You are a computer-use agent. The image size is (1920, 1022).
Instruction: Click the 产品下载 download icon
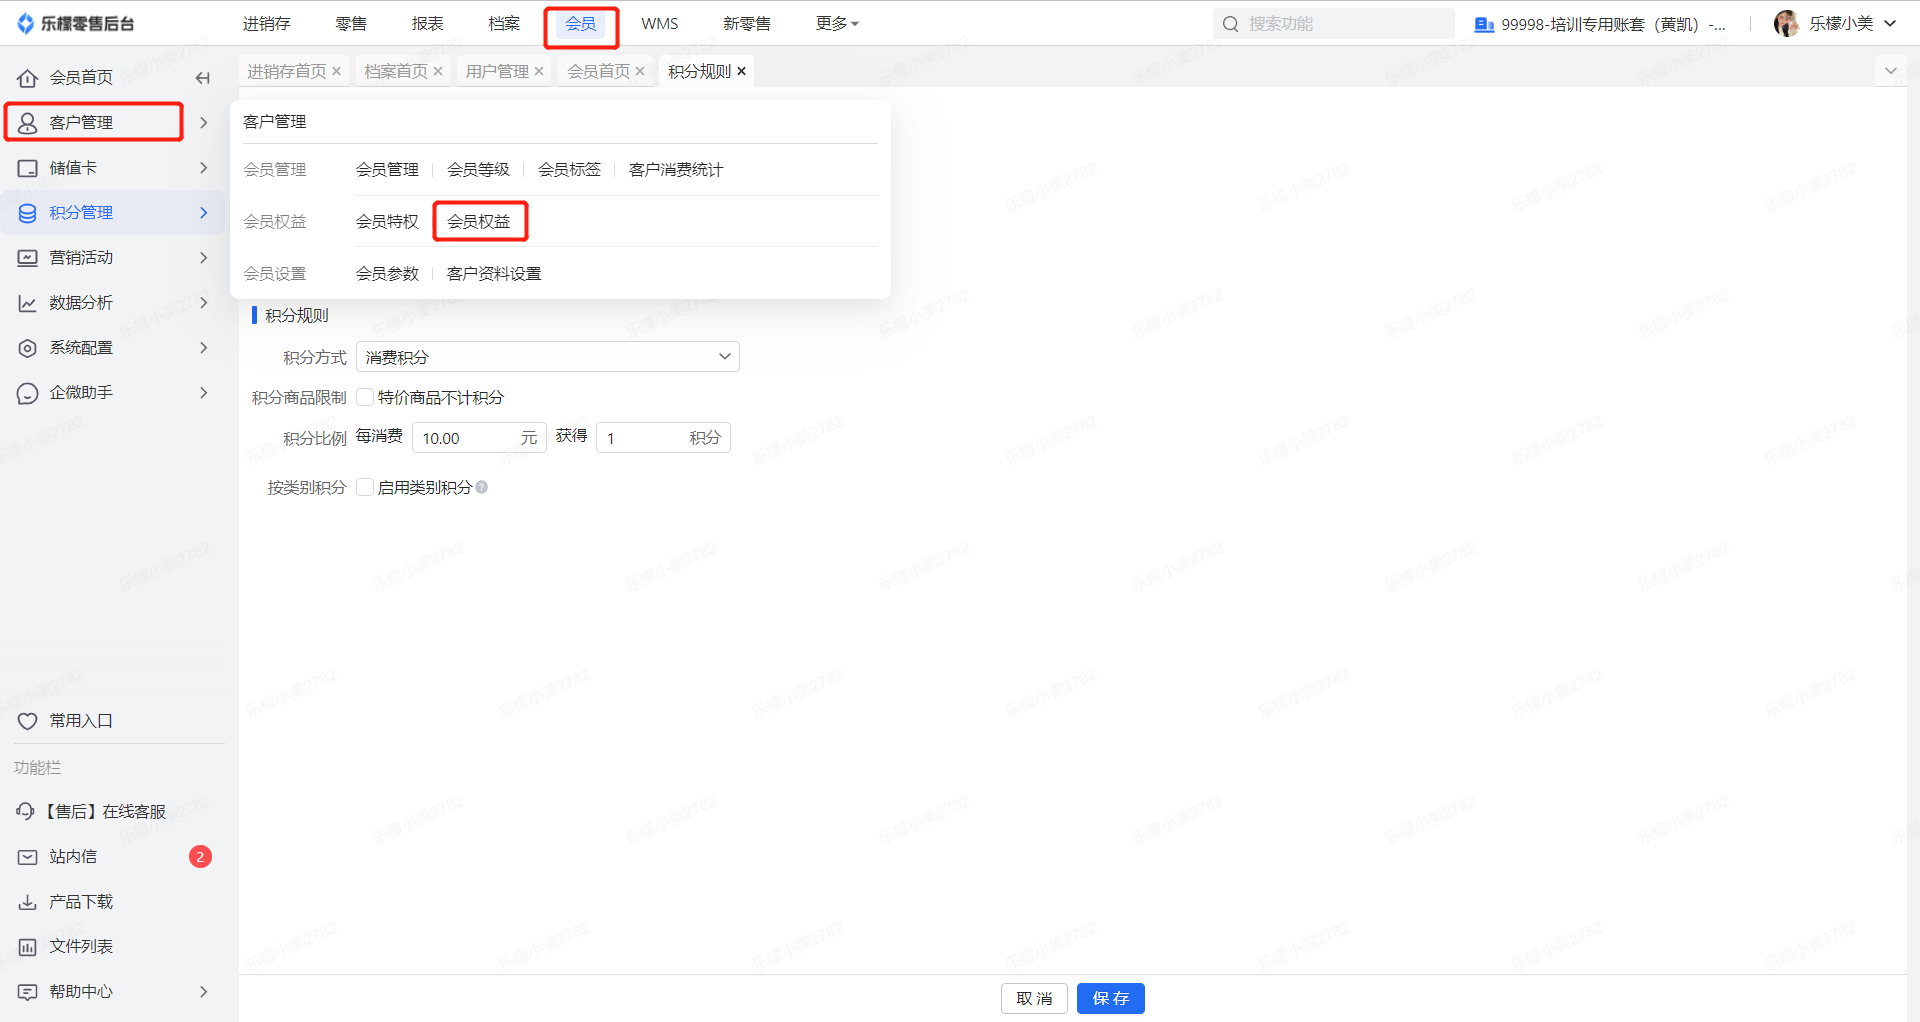pyautogui.click(x=28, y=902)
